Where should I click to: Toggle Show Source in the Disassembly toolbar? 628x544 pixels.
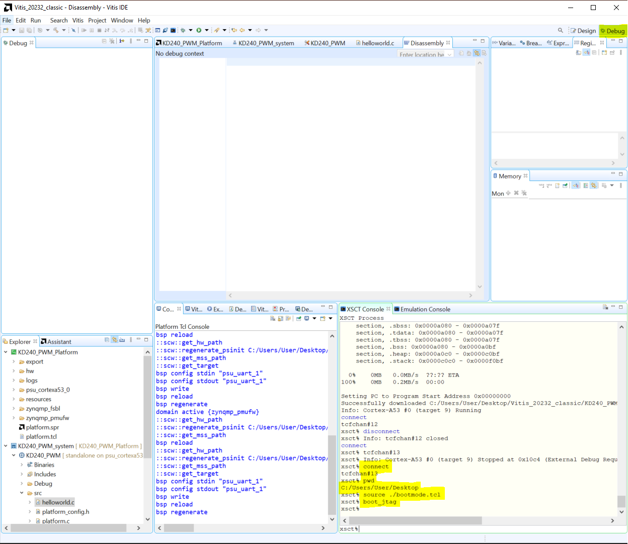click(484, 53)
